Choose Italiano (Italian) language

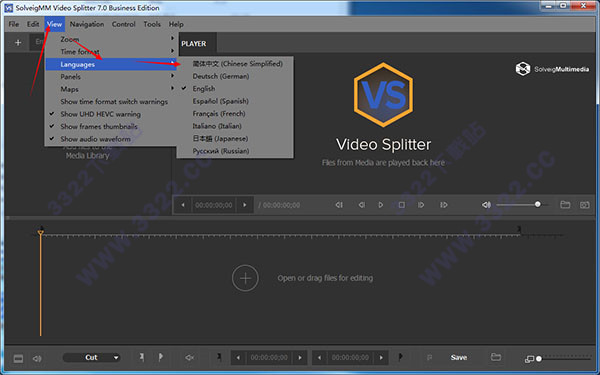coord(235,126)
